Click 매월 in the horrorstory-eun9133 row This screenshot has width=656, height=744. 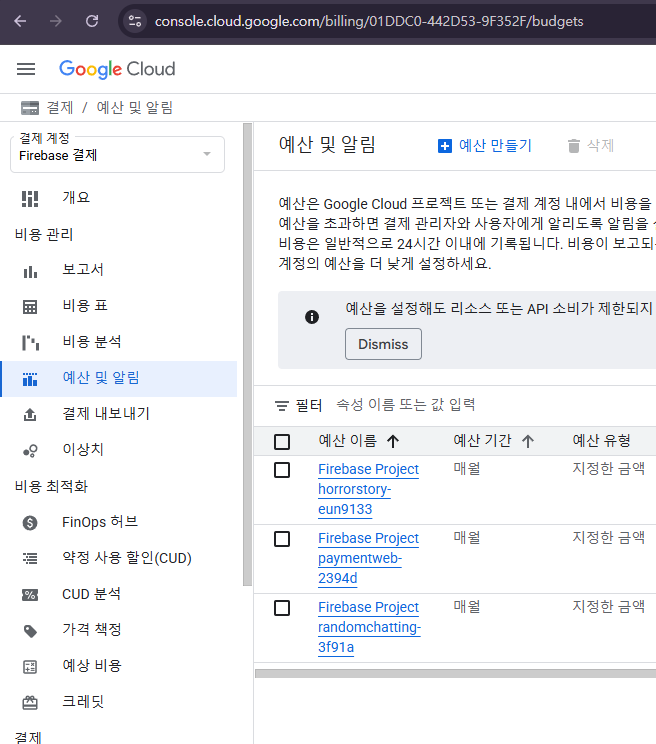[x=467, y=469]
